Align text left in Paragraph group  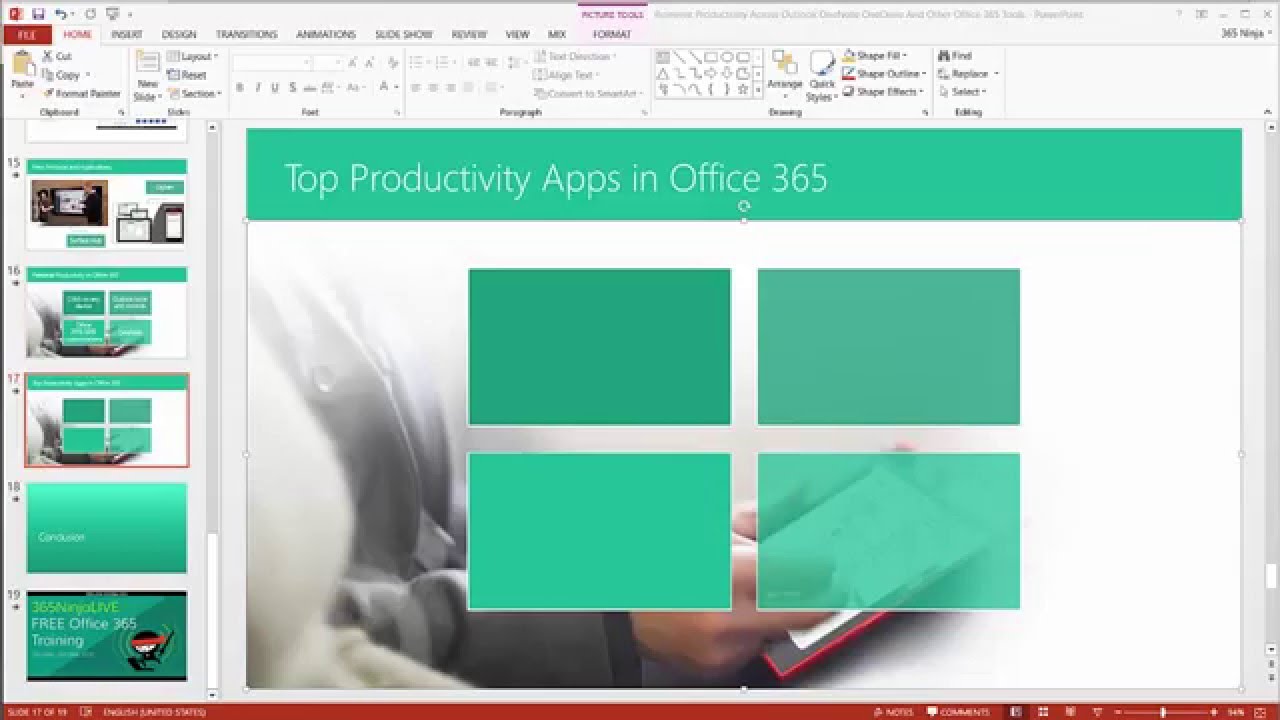415,88
